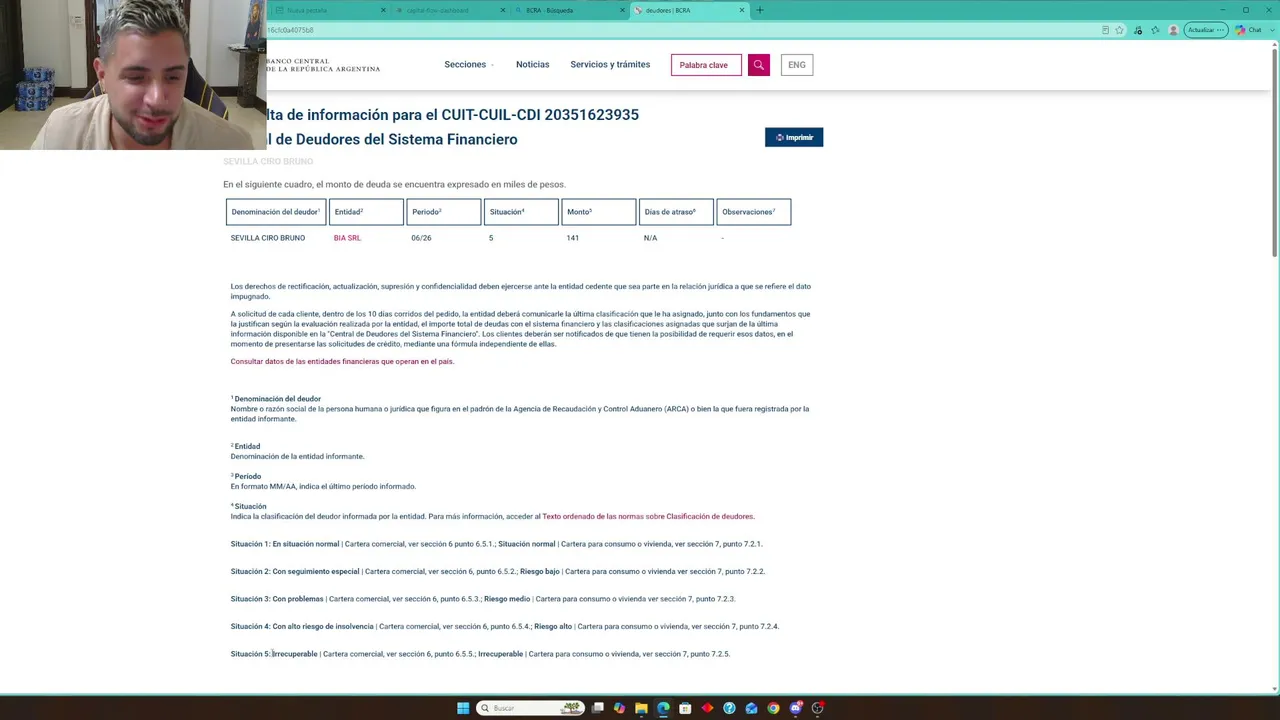
Task: Switch site language with ENG button
Action: coord(797,65)
